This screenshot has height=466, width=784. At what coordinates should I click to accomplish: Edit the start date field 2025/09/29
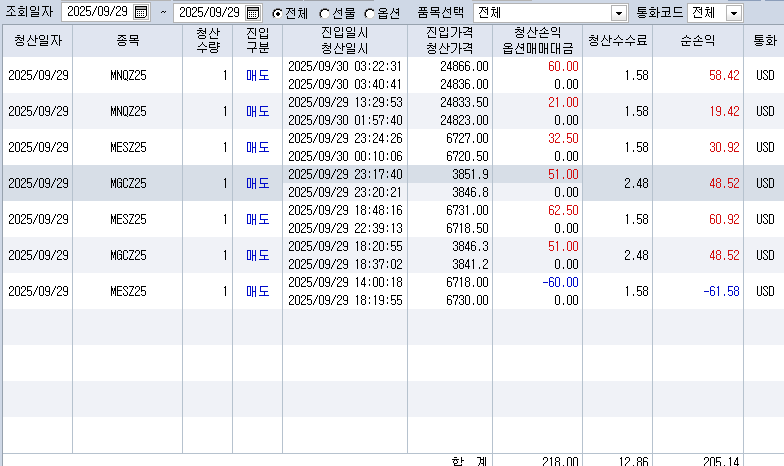click(98, 12)
